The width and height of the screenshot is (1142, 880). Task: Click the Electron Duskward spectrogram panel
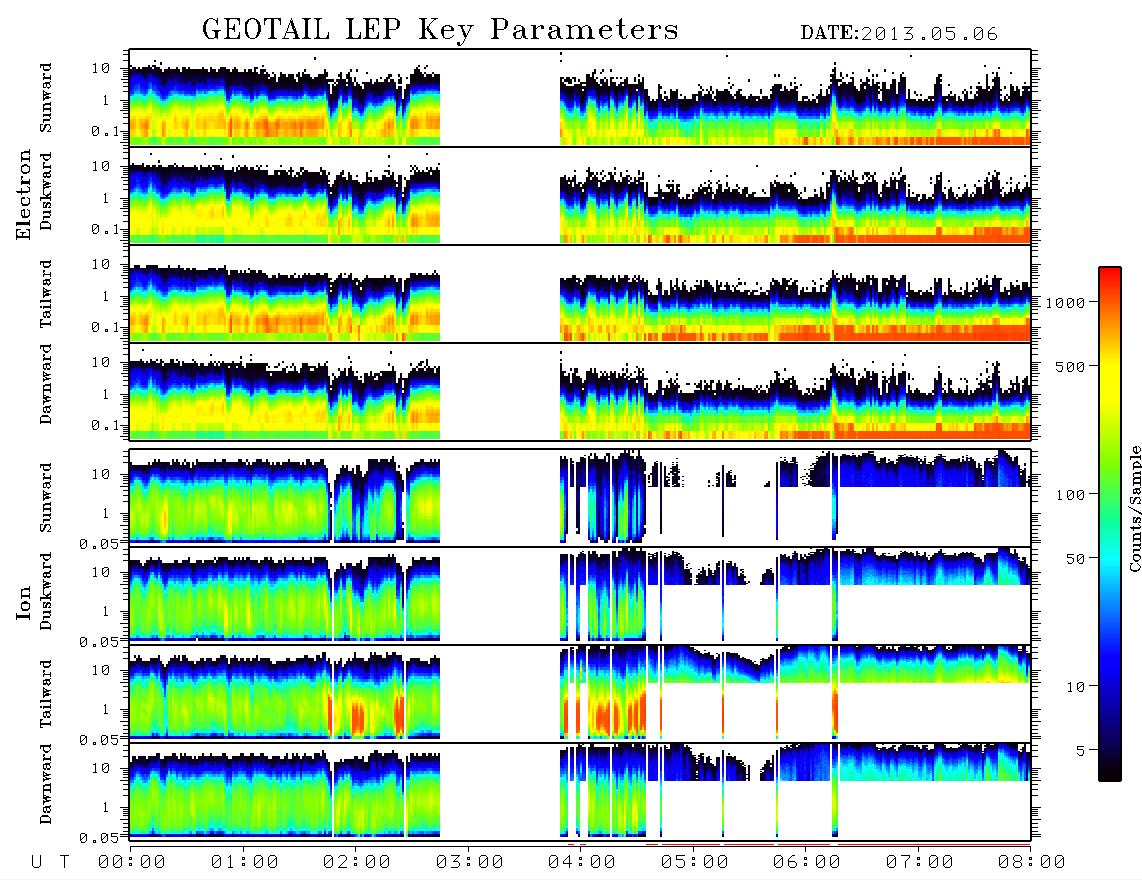coord(580,195)
